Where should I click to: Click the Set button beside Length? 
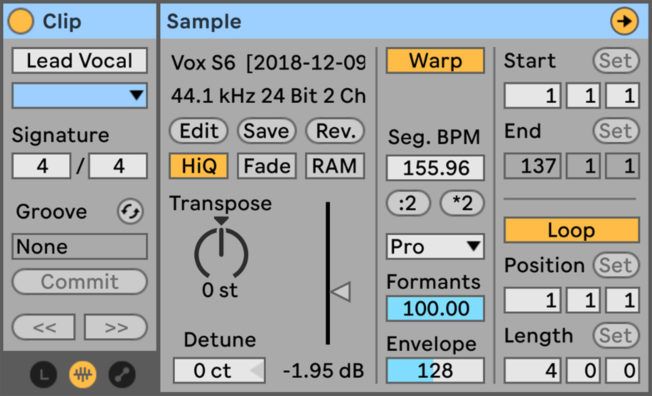[616, 335]
